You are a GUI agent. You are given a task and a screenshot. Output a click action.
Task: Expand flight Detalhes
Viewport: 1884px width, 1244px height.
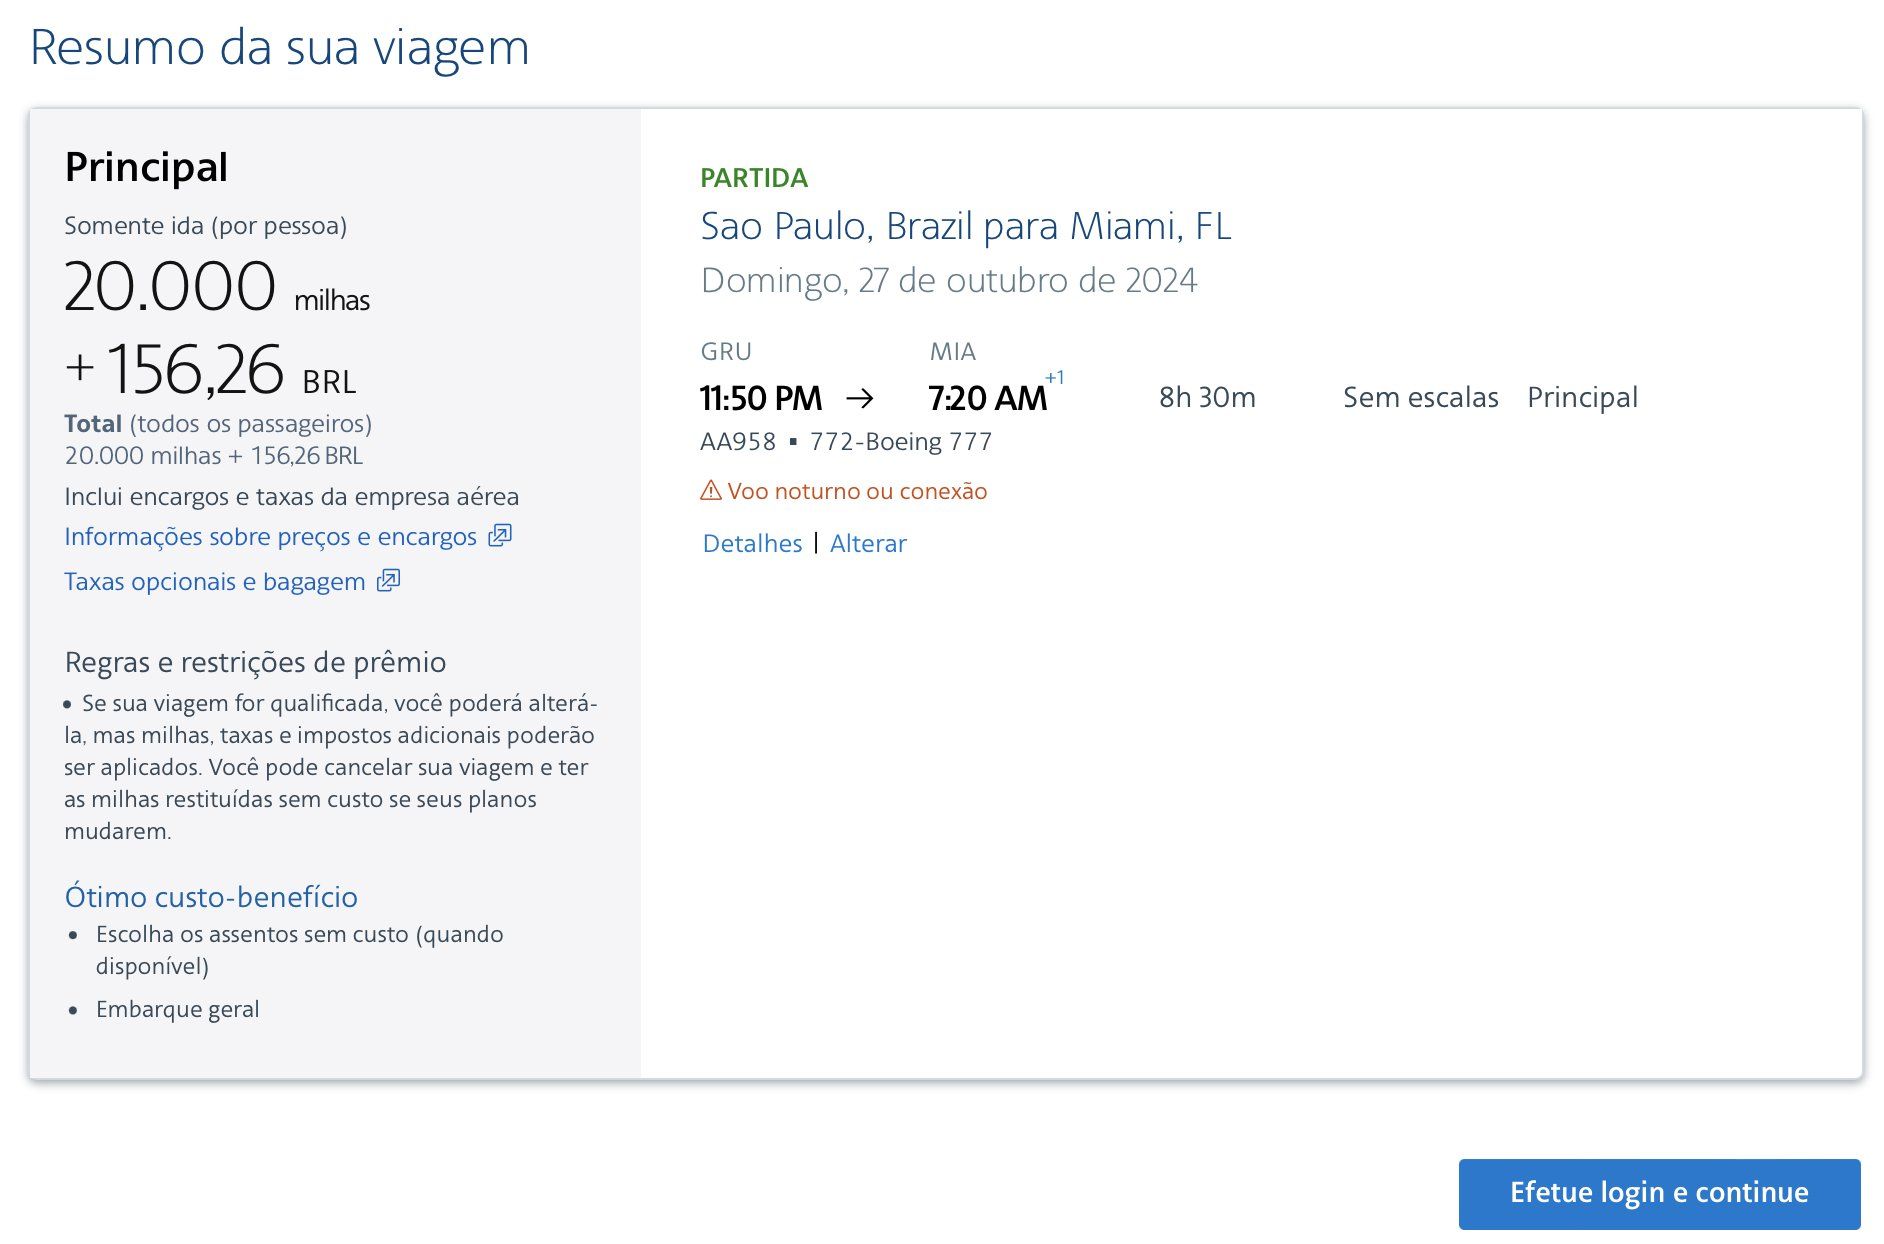point(752,544)
